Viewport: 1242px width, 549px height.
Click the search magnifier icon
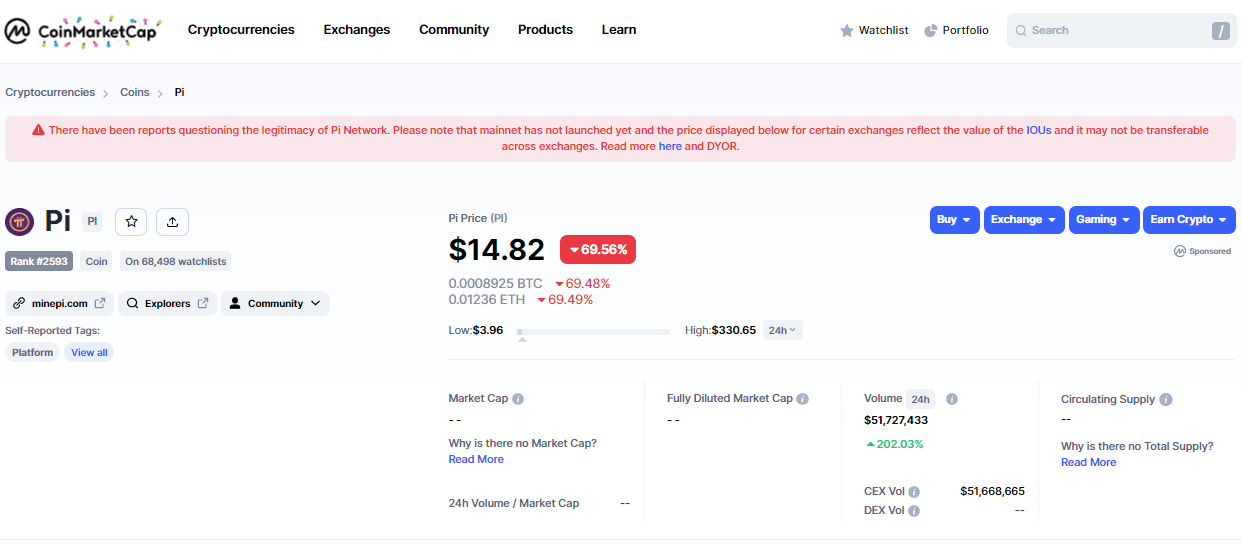1021,31
